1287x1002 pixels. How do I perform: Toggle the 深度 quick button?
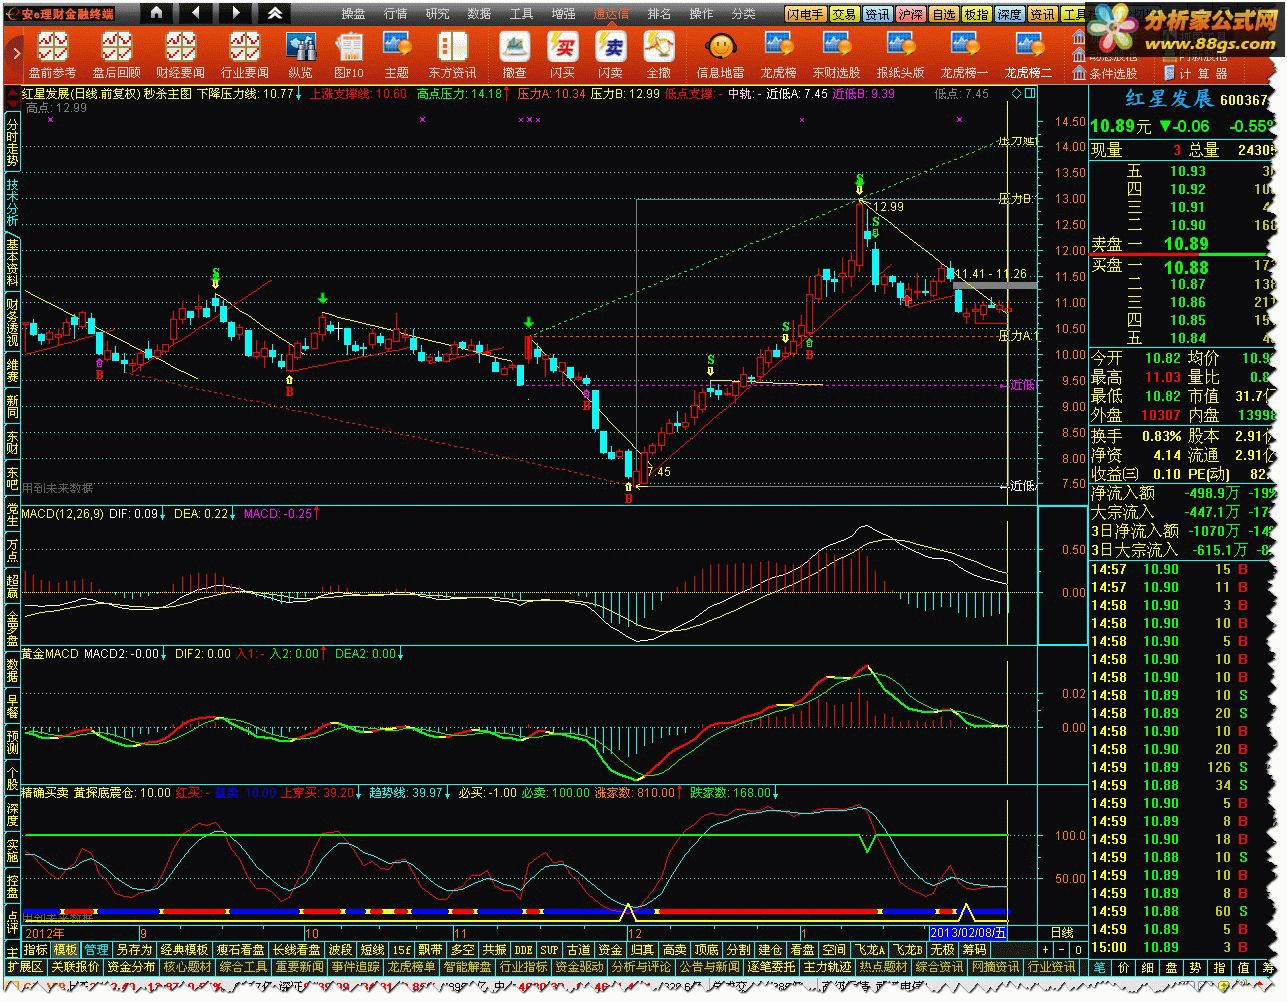click(x=1009, y=14)
